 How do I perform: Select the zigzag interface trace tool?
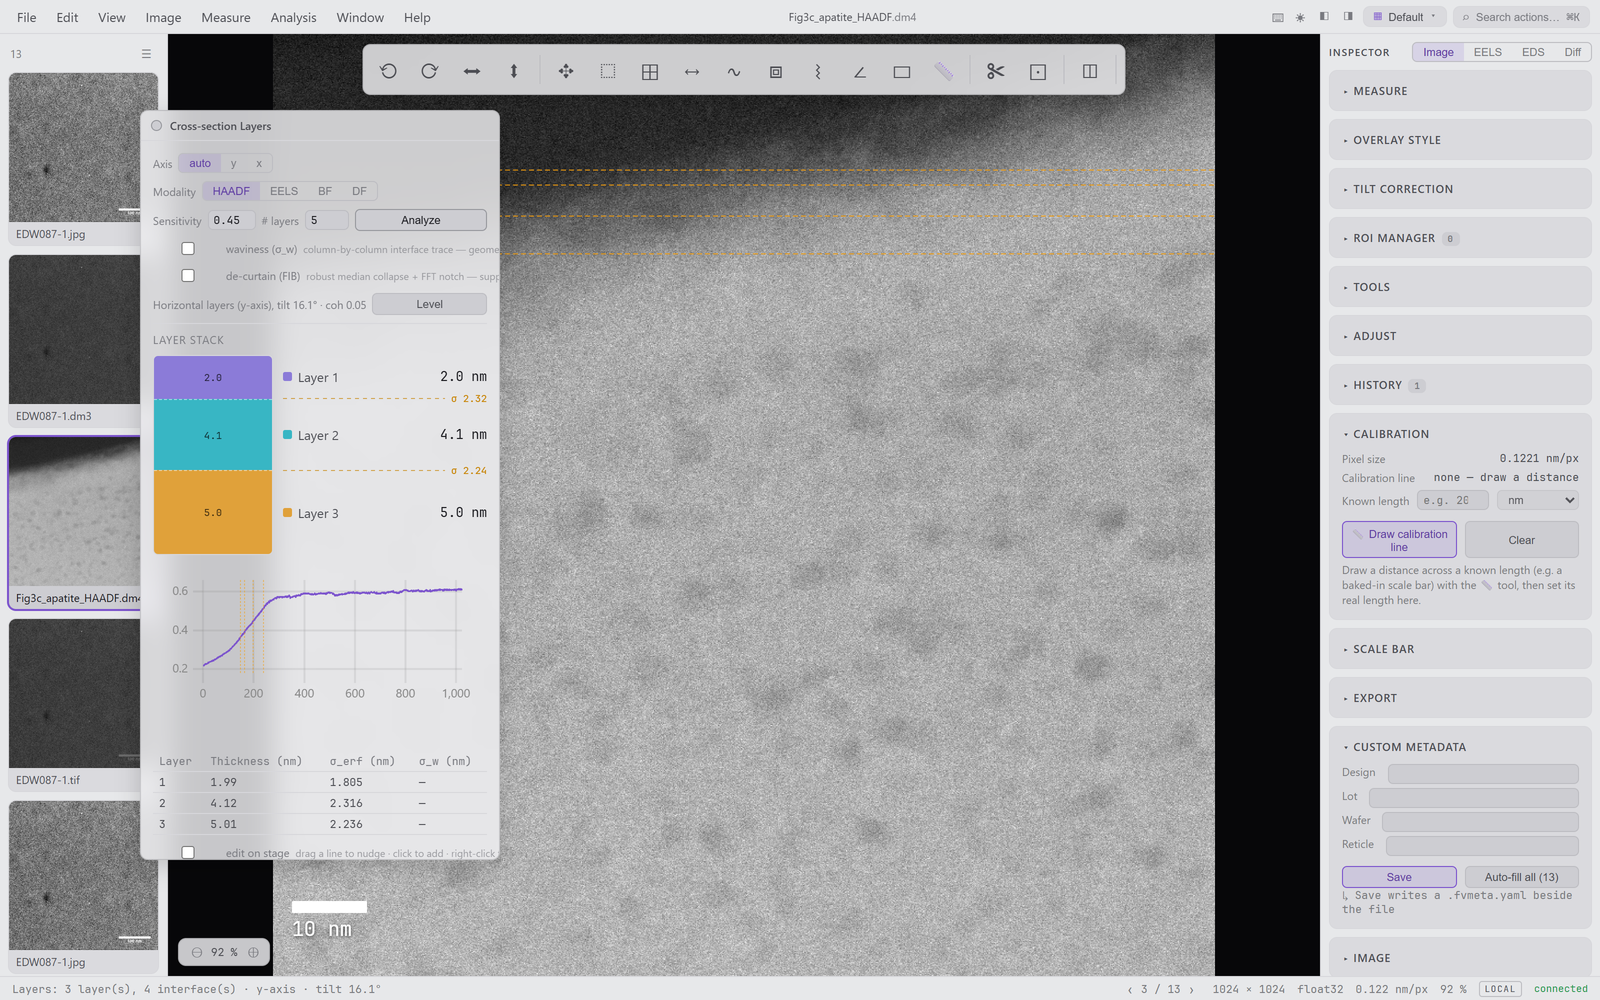(x=818, y=71)
